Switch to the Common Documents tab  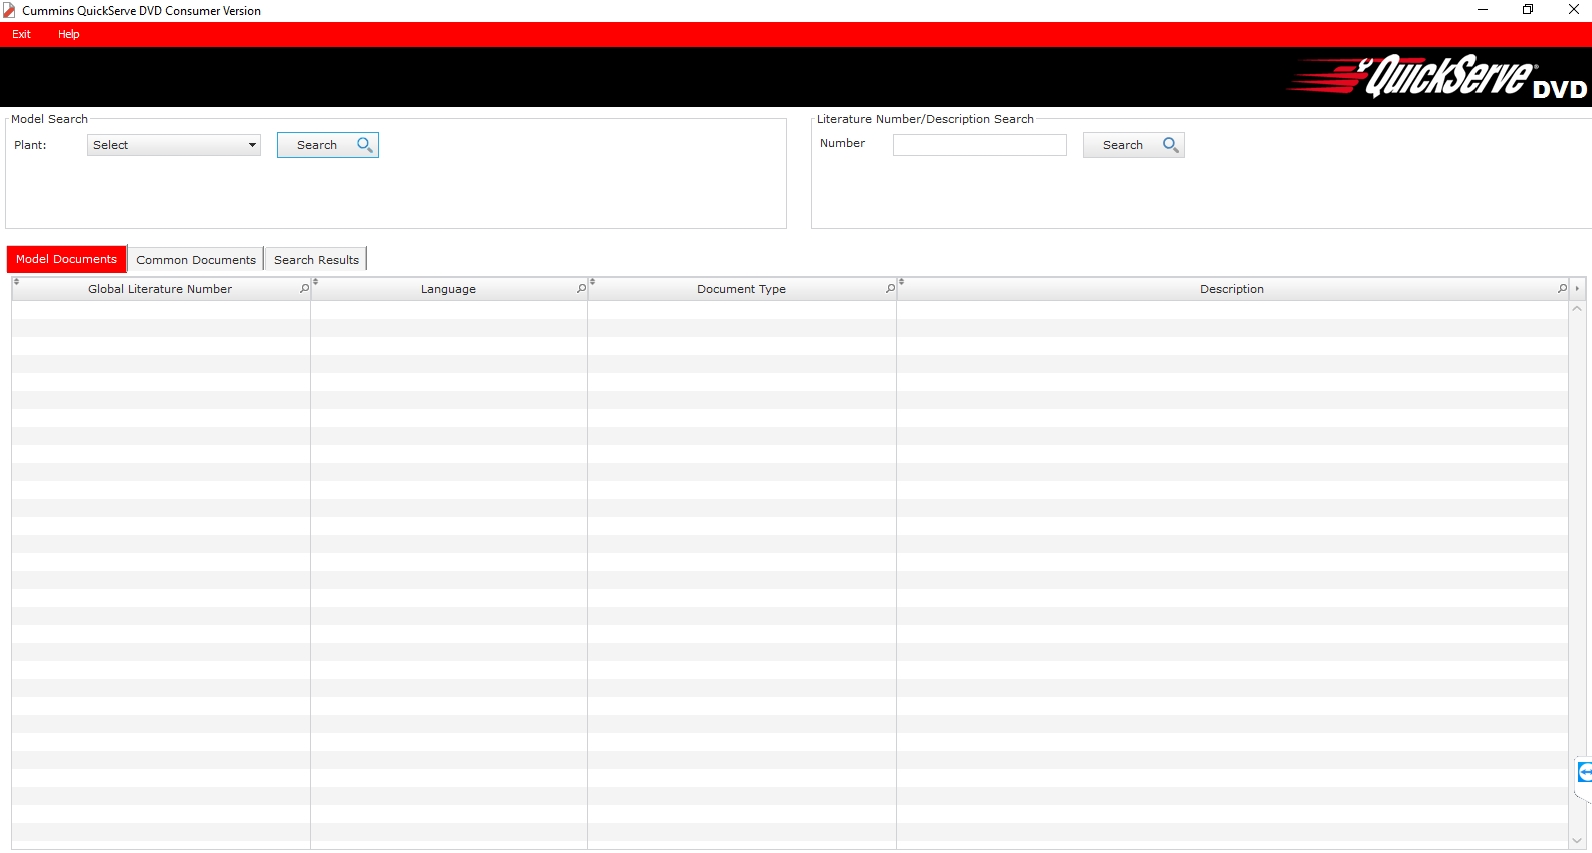point(196,260)
